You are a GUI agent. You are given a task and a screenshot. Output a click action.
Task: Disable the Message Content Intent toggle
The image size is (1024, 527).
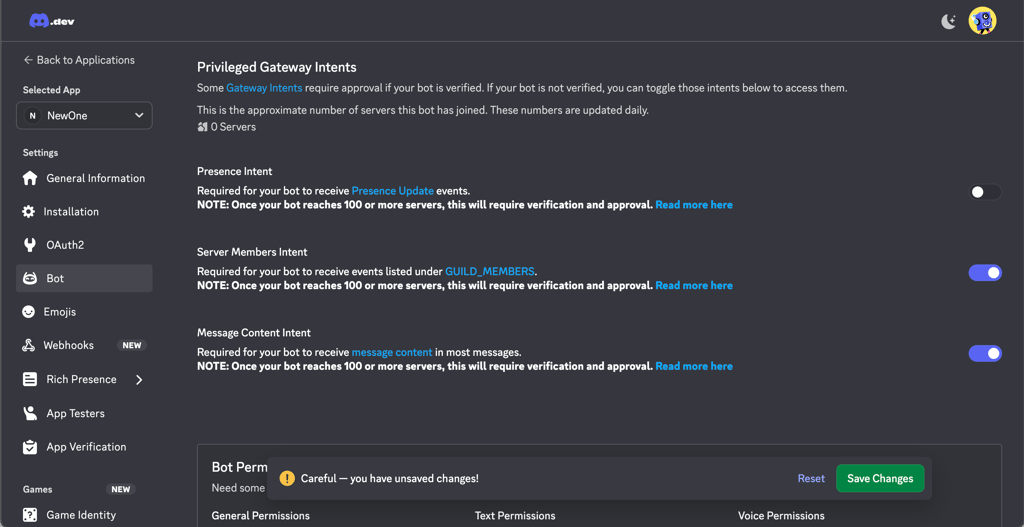pyautogui.click(x=985, y=353)
